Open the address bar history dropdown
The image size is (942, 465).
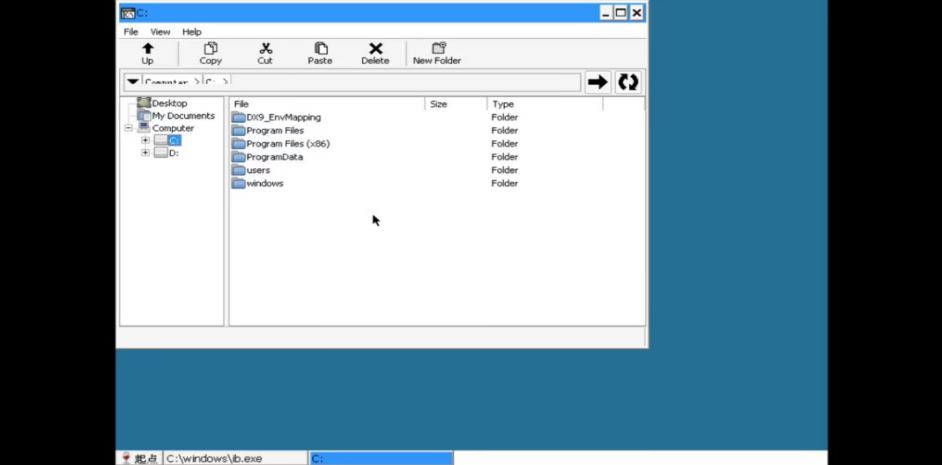(132, 82)
